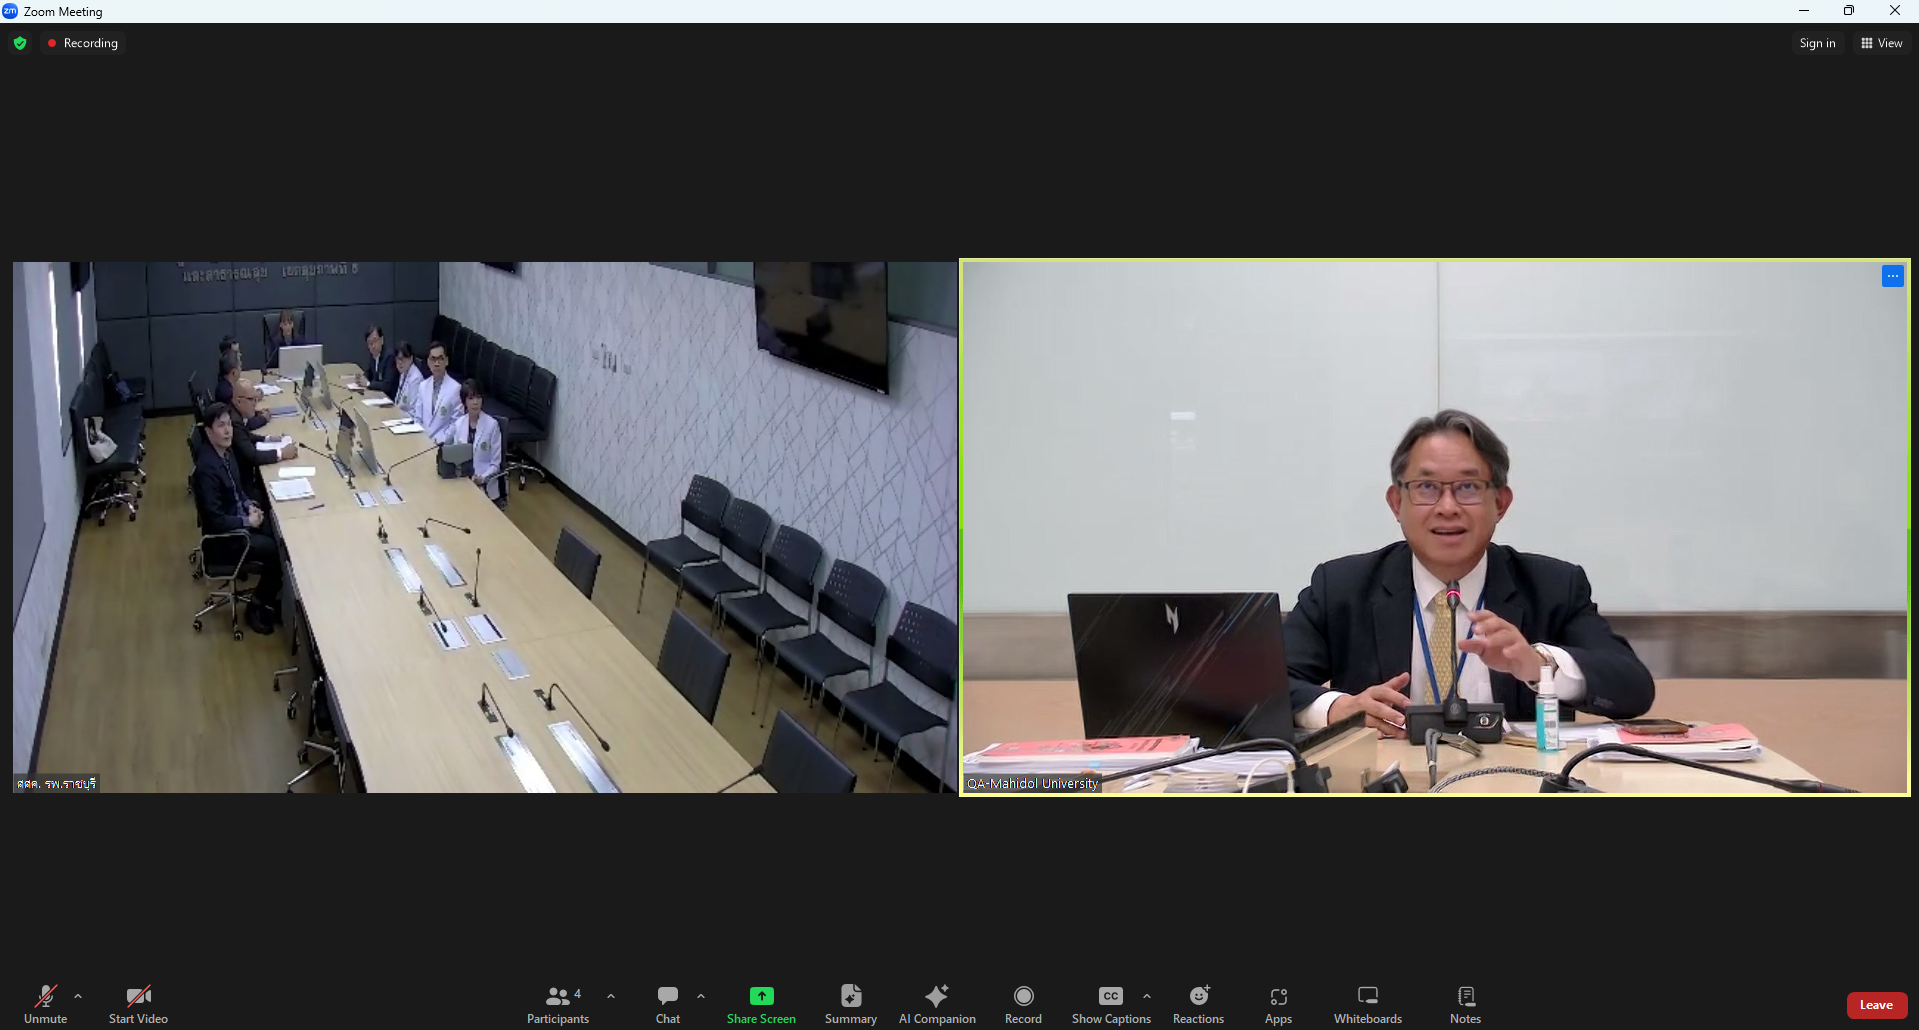Expand the arrow next to Participants
The image size is (1919, 1030).
pyautogui.click(x=611, y=996)
